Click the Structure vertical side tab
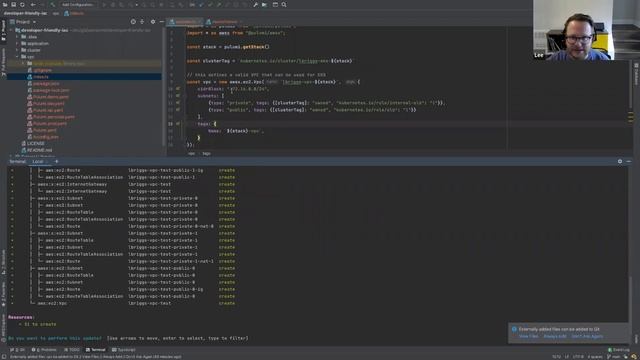 (3, 262)
